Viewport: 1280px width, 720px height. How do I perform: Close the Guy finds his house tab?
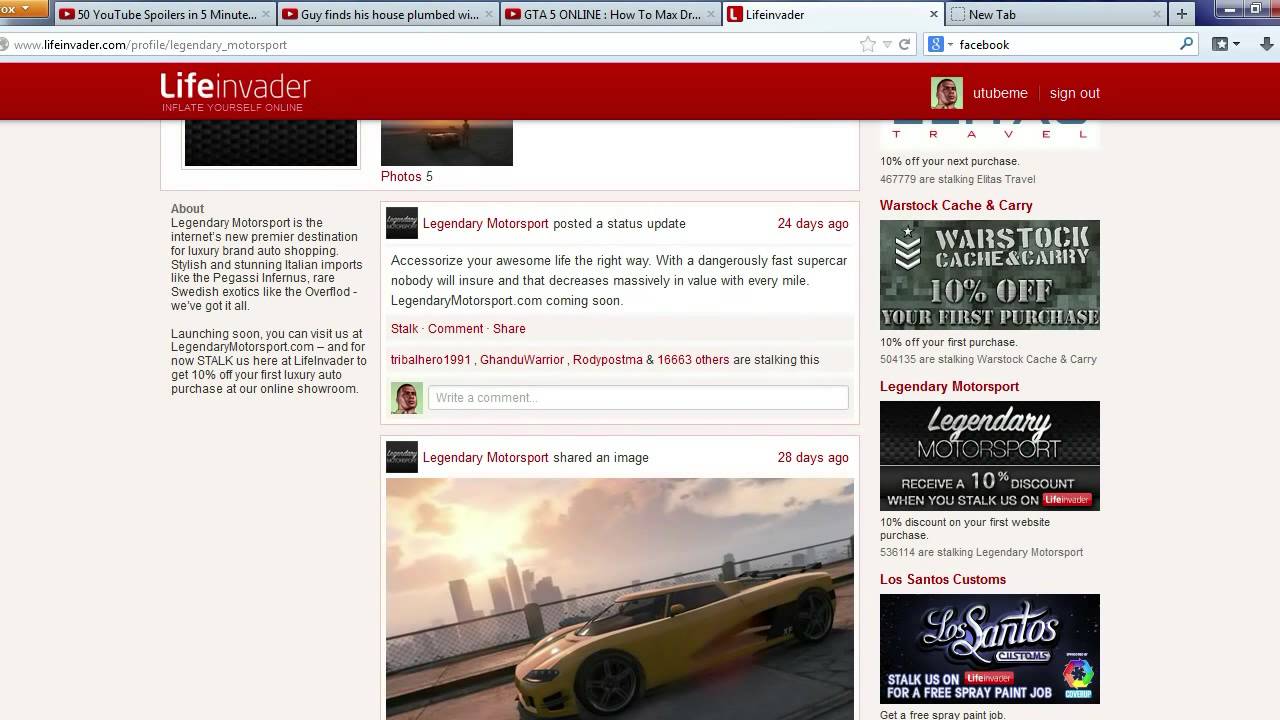489,14
